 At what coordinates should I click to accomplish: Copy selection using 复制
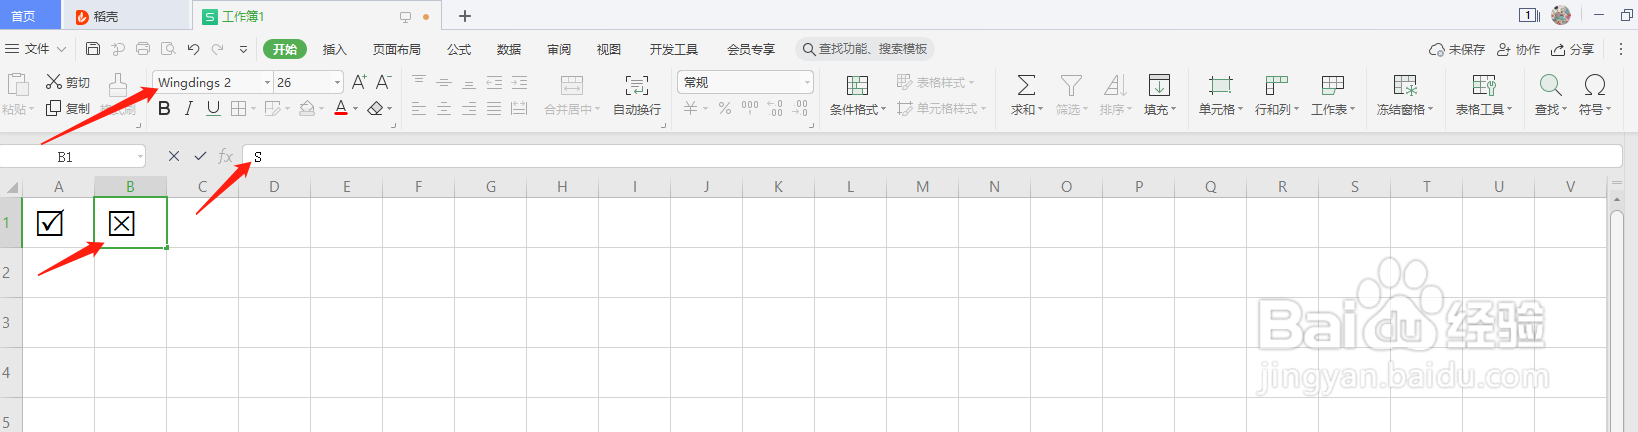coord(68,108)
